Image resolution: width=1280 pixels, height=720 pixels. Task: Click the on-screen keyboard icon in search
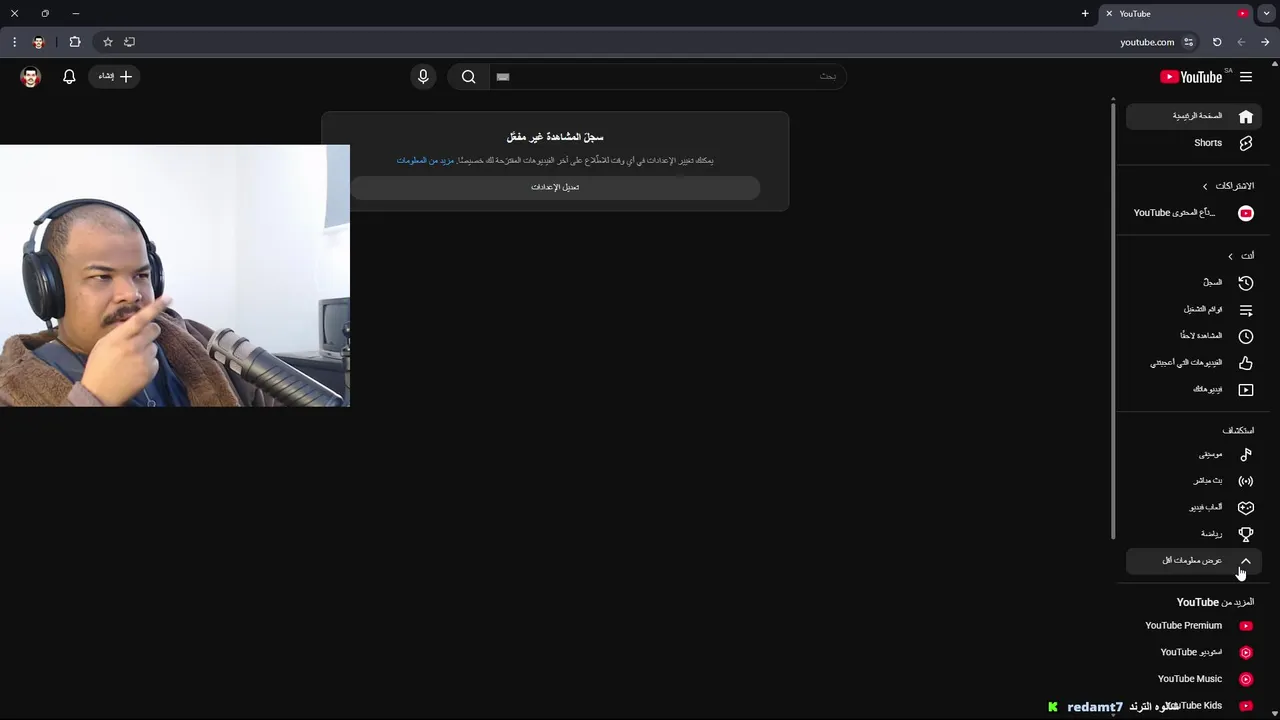point(503,77)
